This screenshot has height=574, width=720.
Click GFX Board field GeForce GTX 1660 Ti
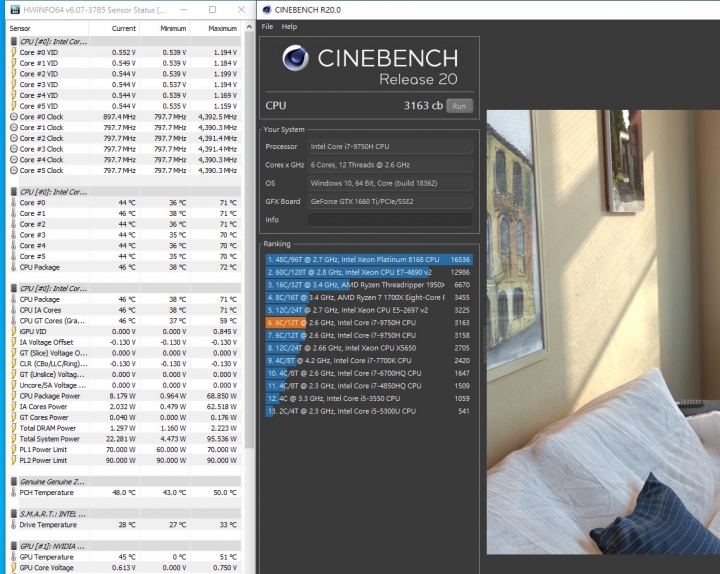point(390,201)
